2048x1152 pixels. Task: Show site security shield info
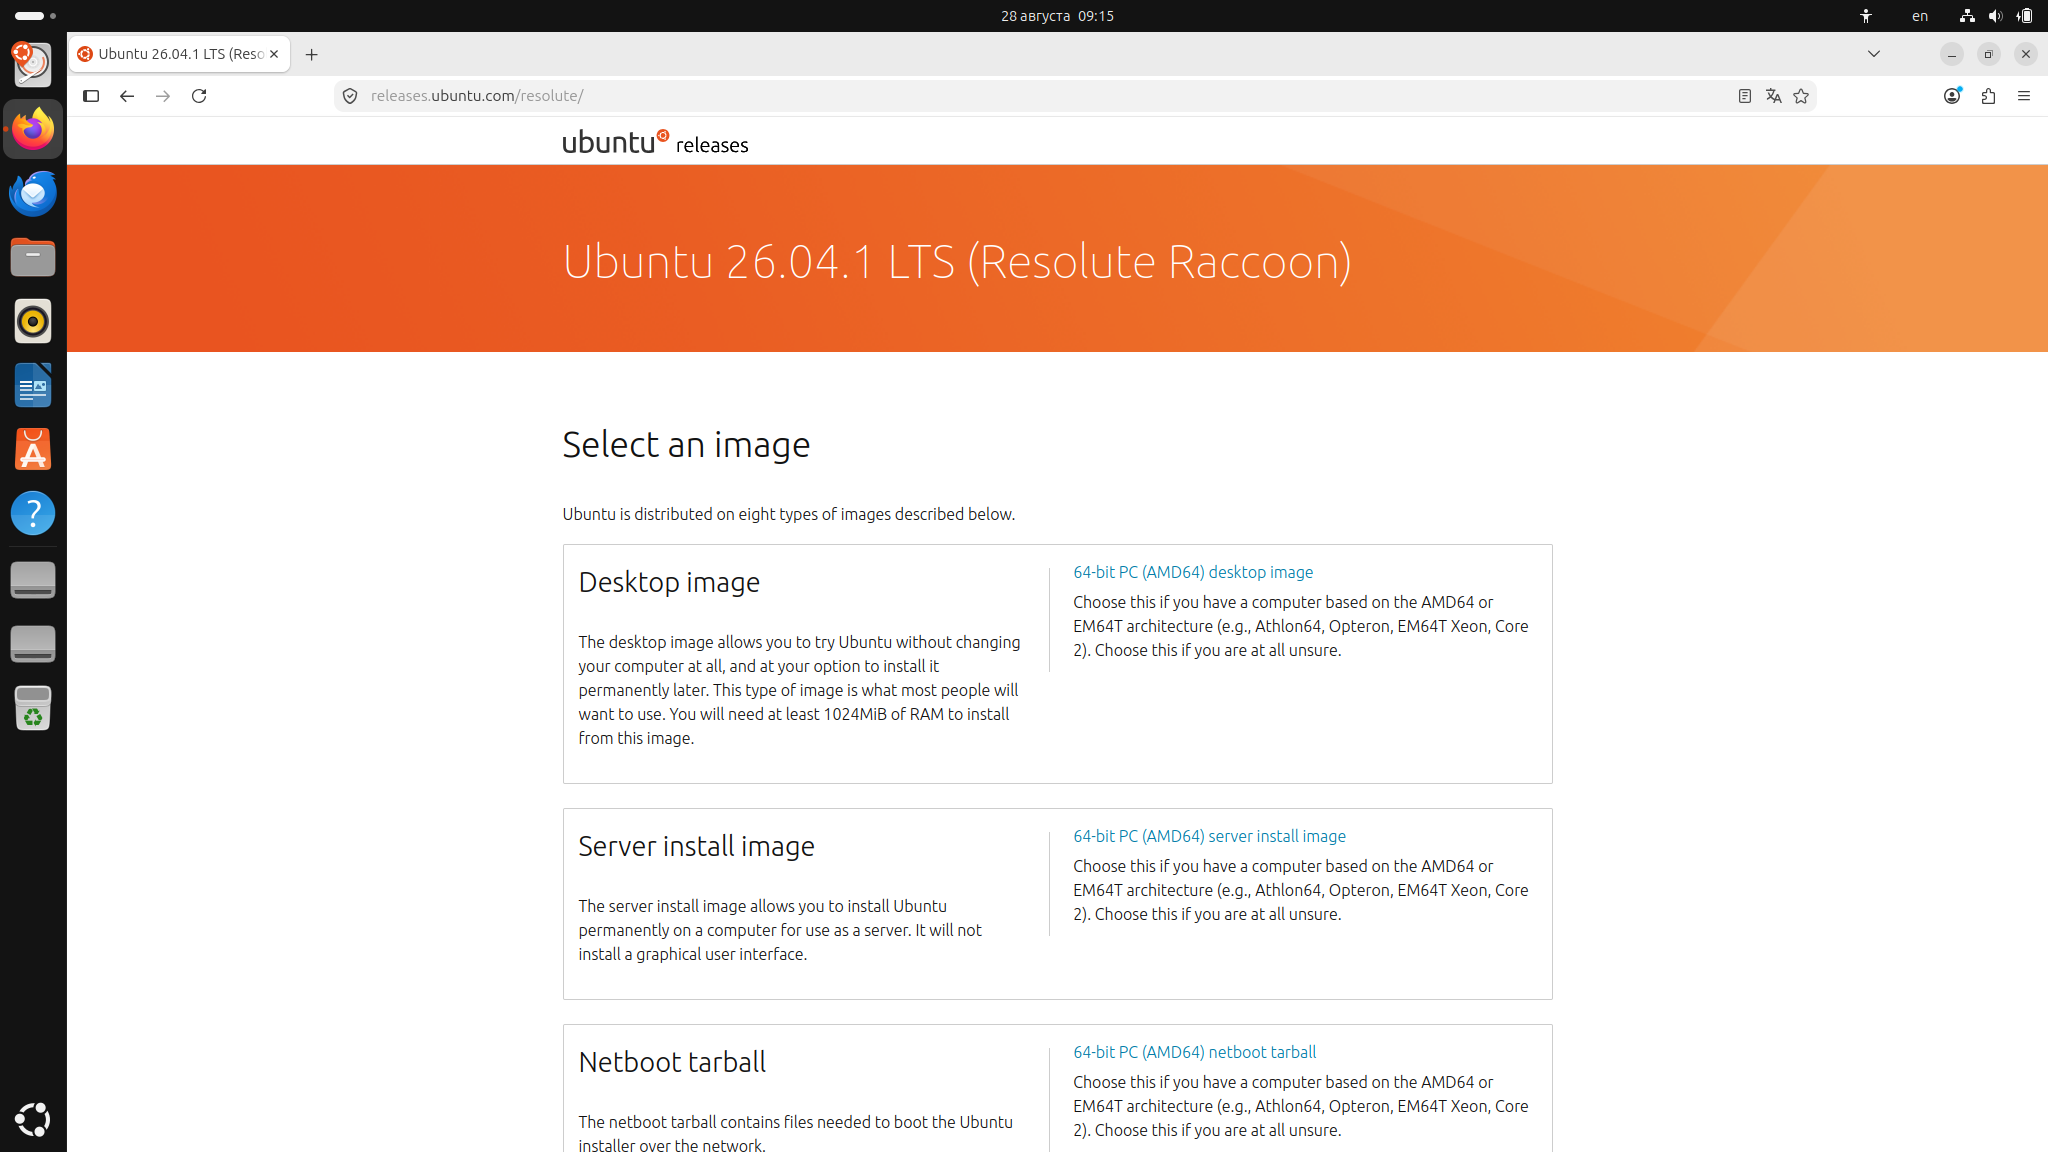pyautogui.click(x=350, y=96)
